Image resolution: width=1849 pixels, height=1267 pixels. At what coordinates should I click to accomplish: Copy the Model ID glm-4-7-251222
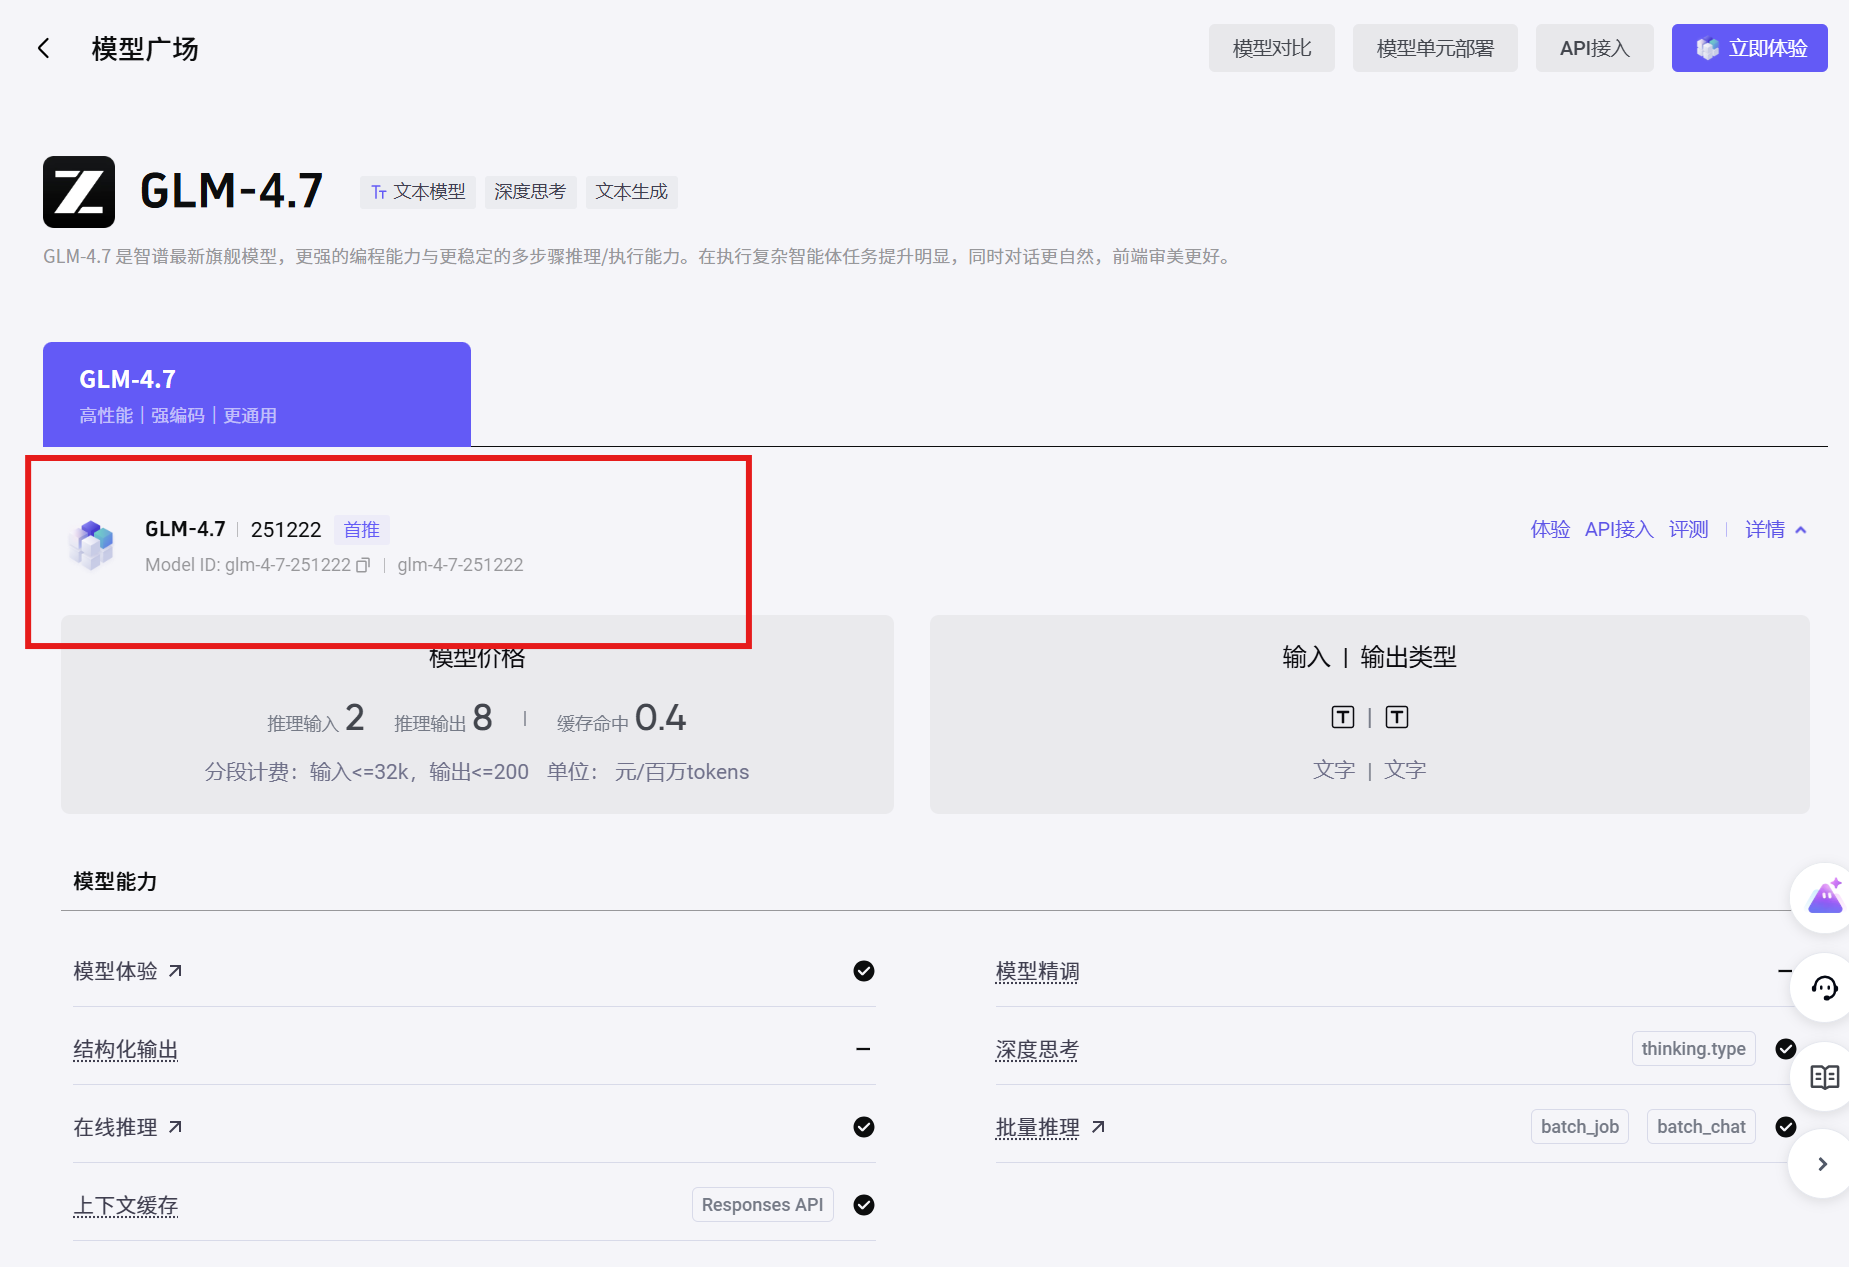click(x=363, y=565)
